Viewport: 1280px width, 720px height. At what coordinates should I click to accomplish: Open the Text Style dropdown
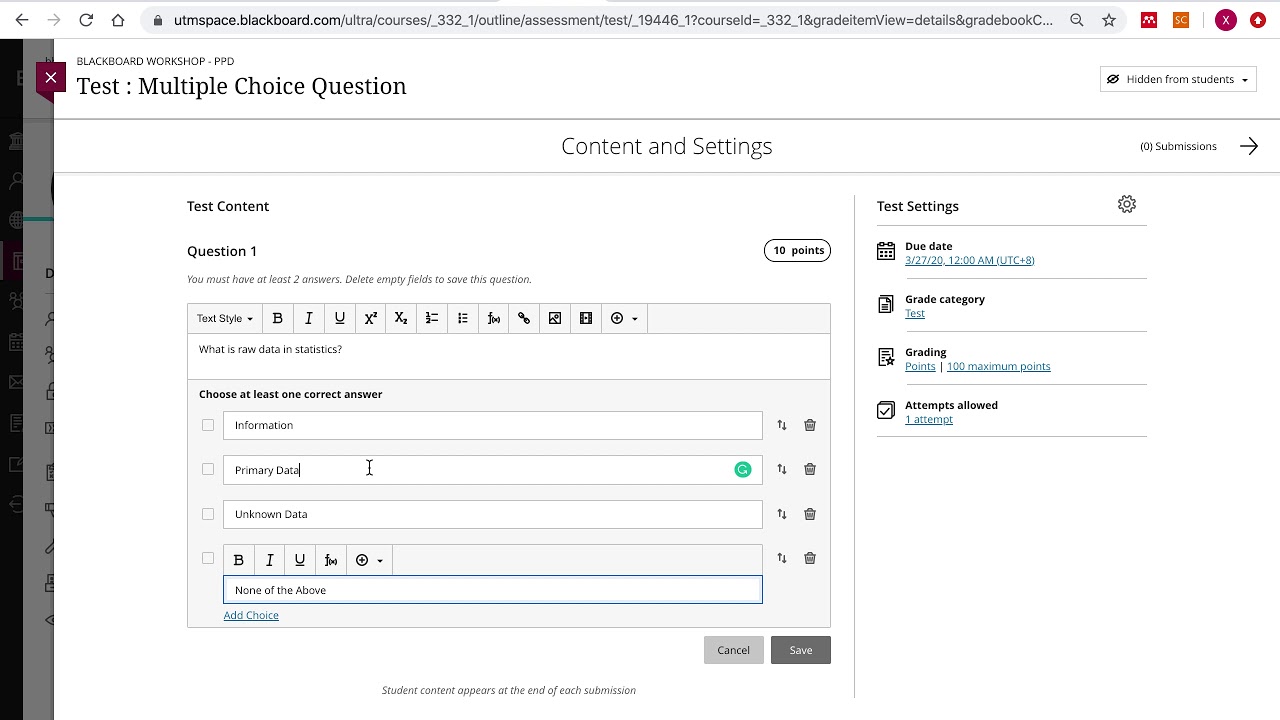point(224,318)
